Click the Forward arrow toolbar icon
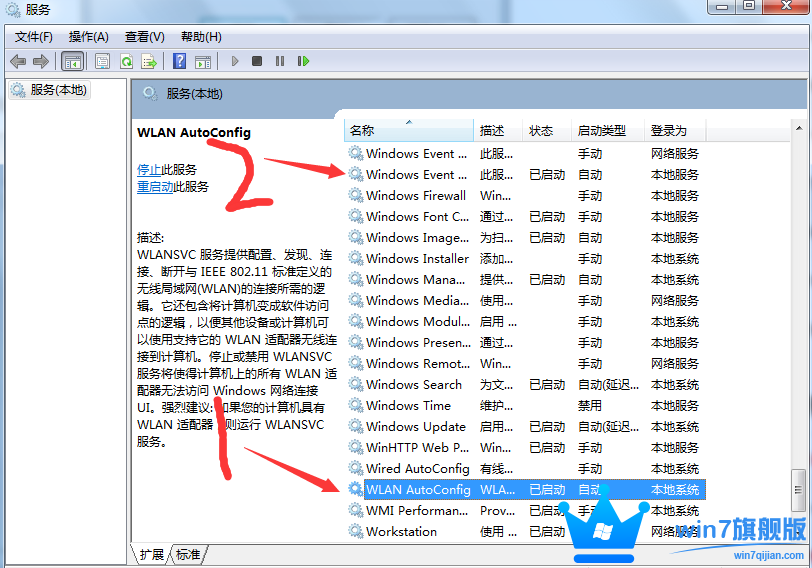This screenshot has width=812, height=568. click(40, 62)
